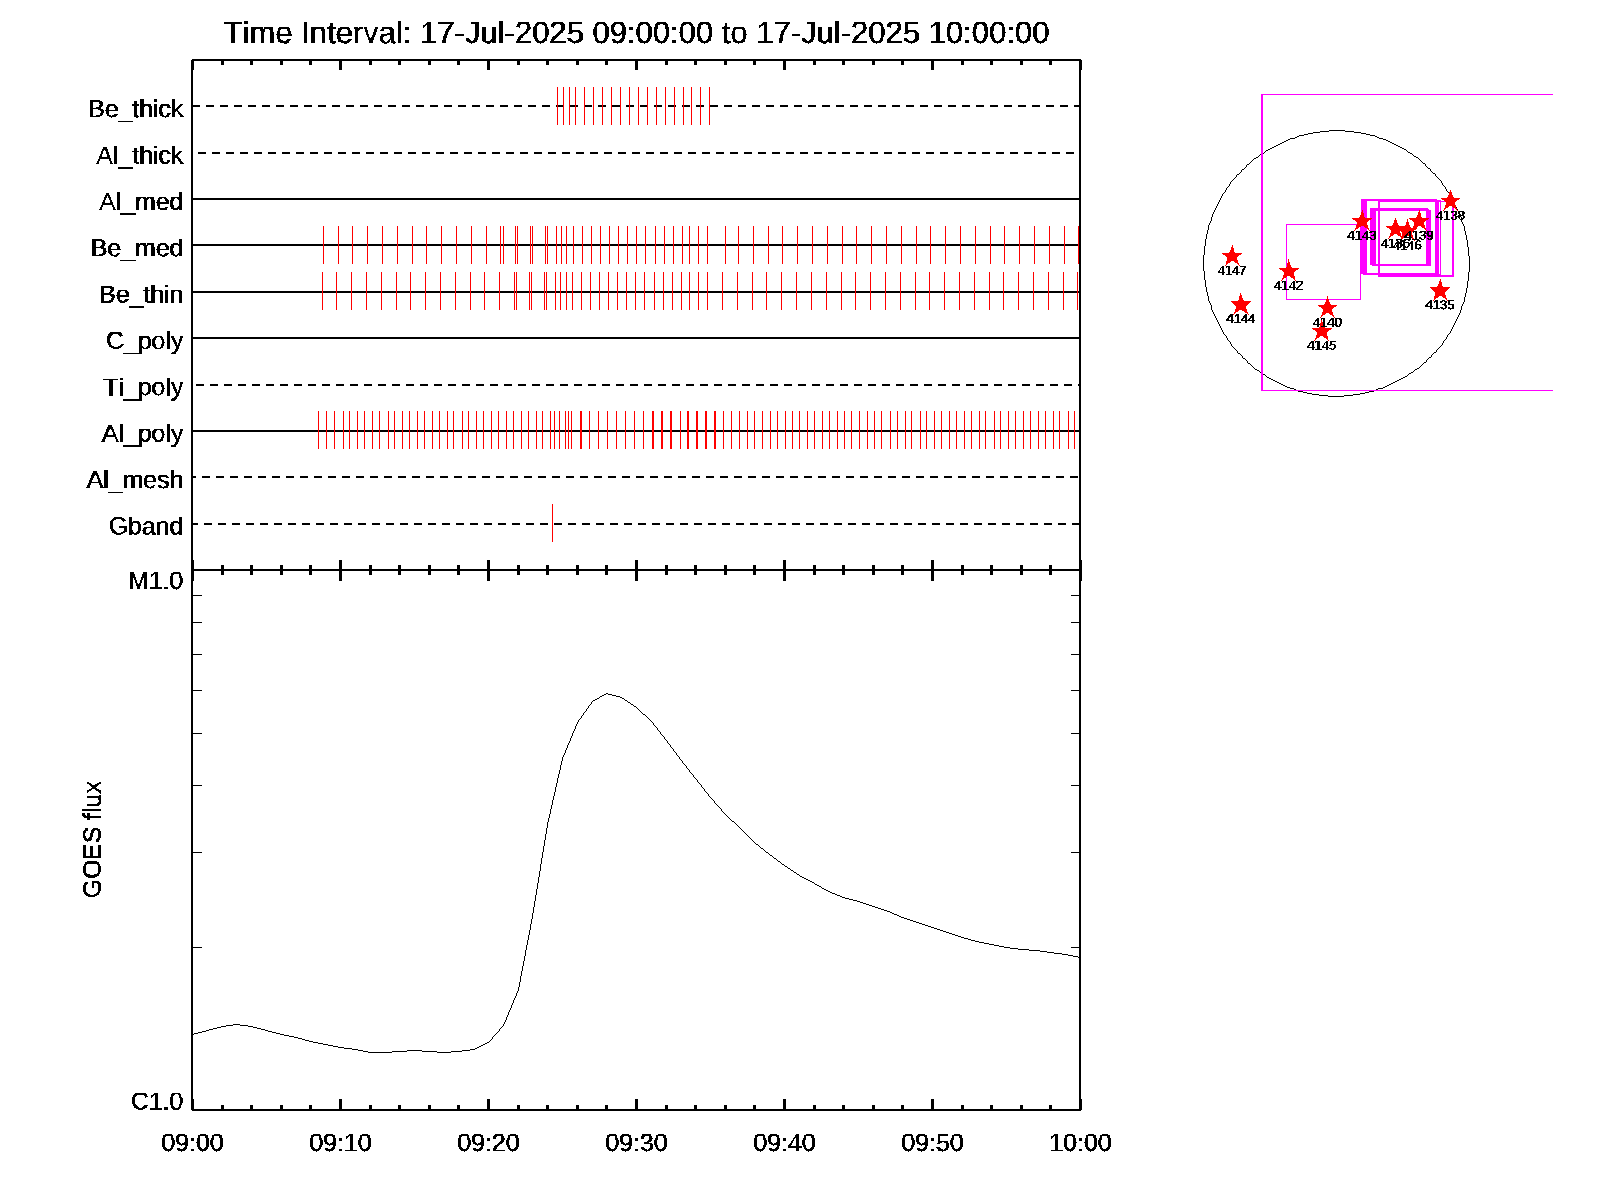Click the Time Interval title text

(x=636, y=33)
